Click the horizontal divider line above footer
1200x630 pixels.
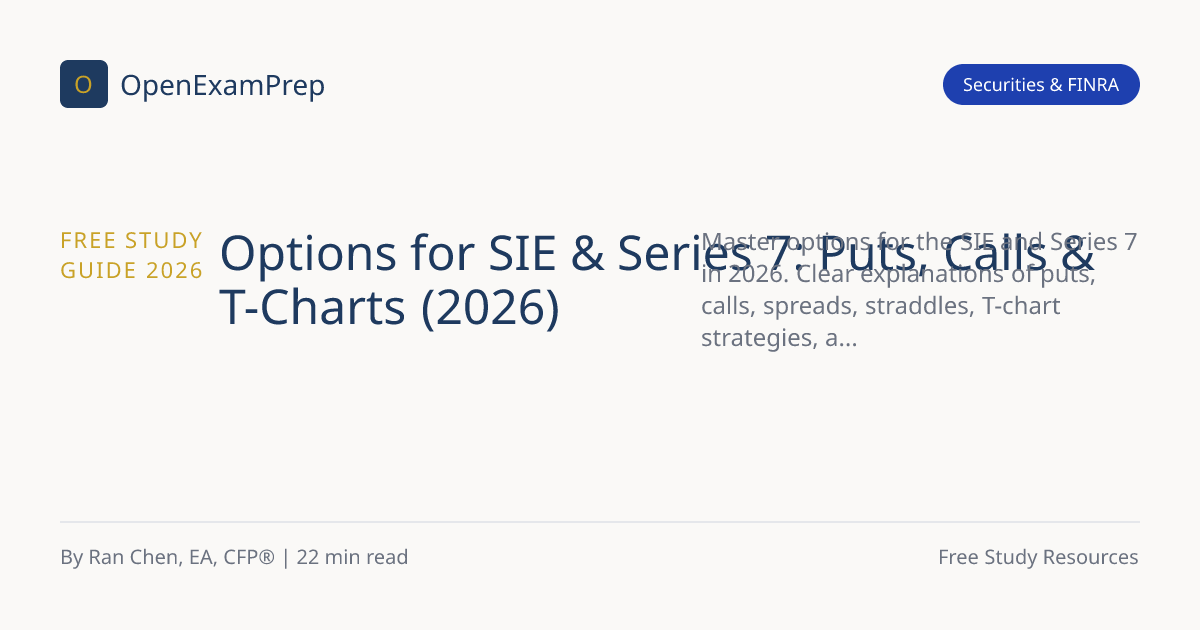[600, 522]
